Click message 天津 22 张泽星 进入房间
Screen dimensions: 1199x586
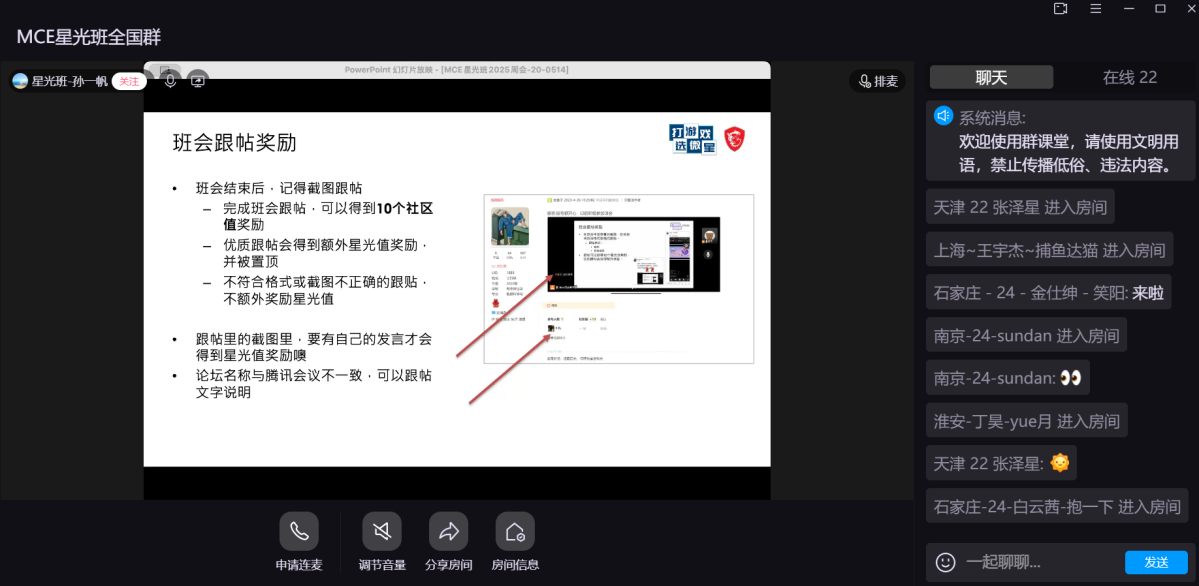click(1020, 207)
